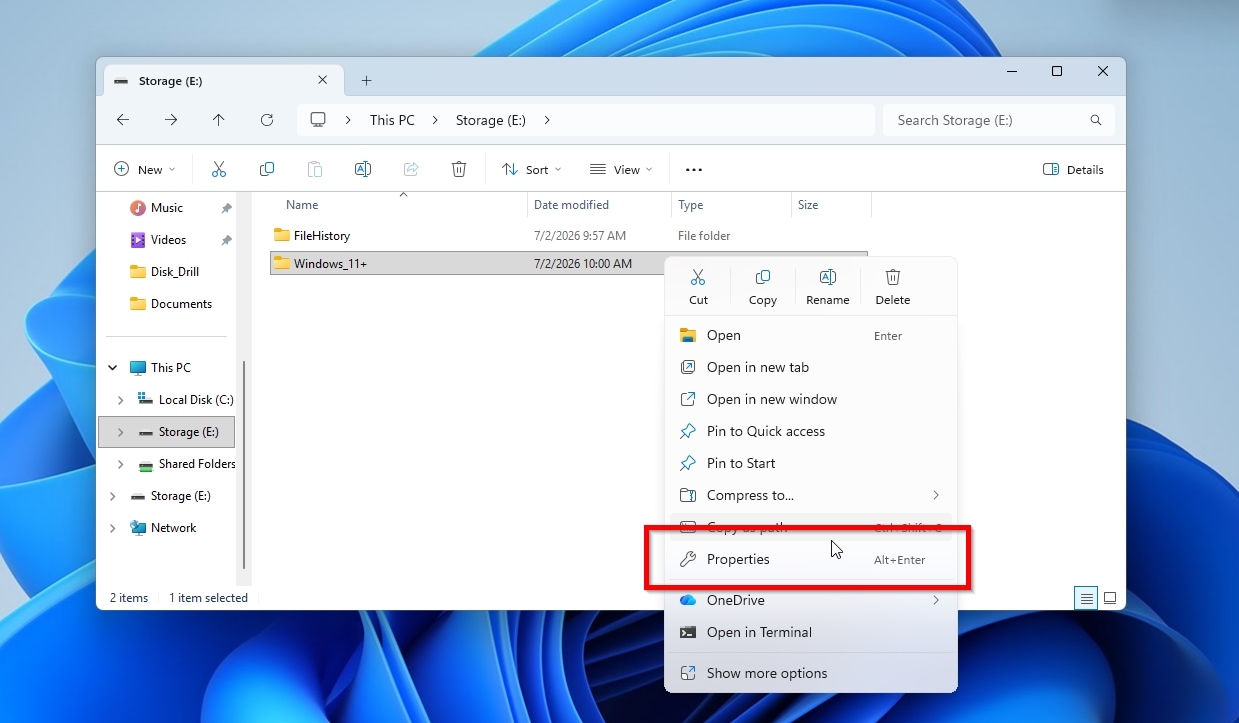
Task: Choose Copy in the context menu
Action: click(x=763, y=286)
